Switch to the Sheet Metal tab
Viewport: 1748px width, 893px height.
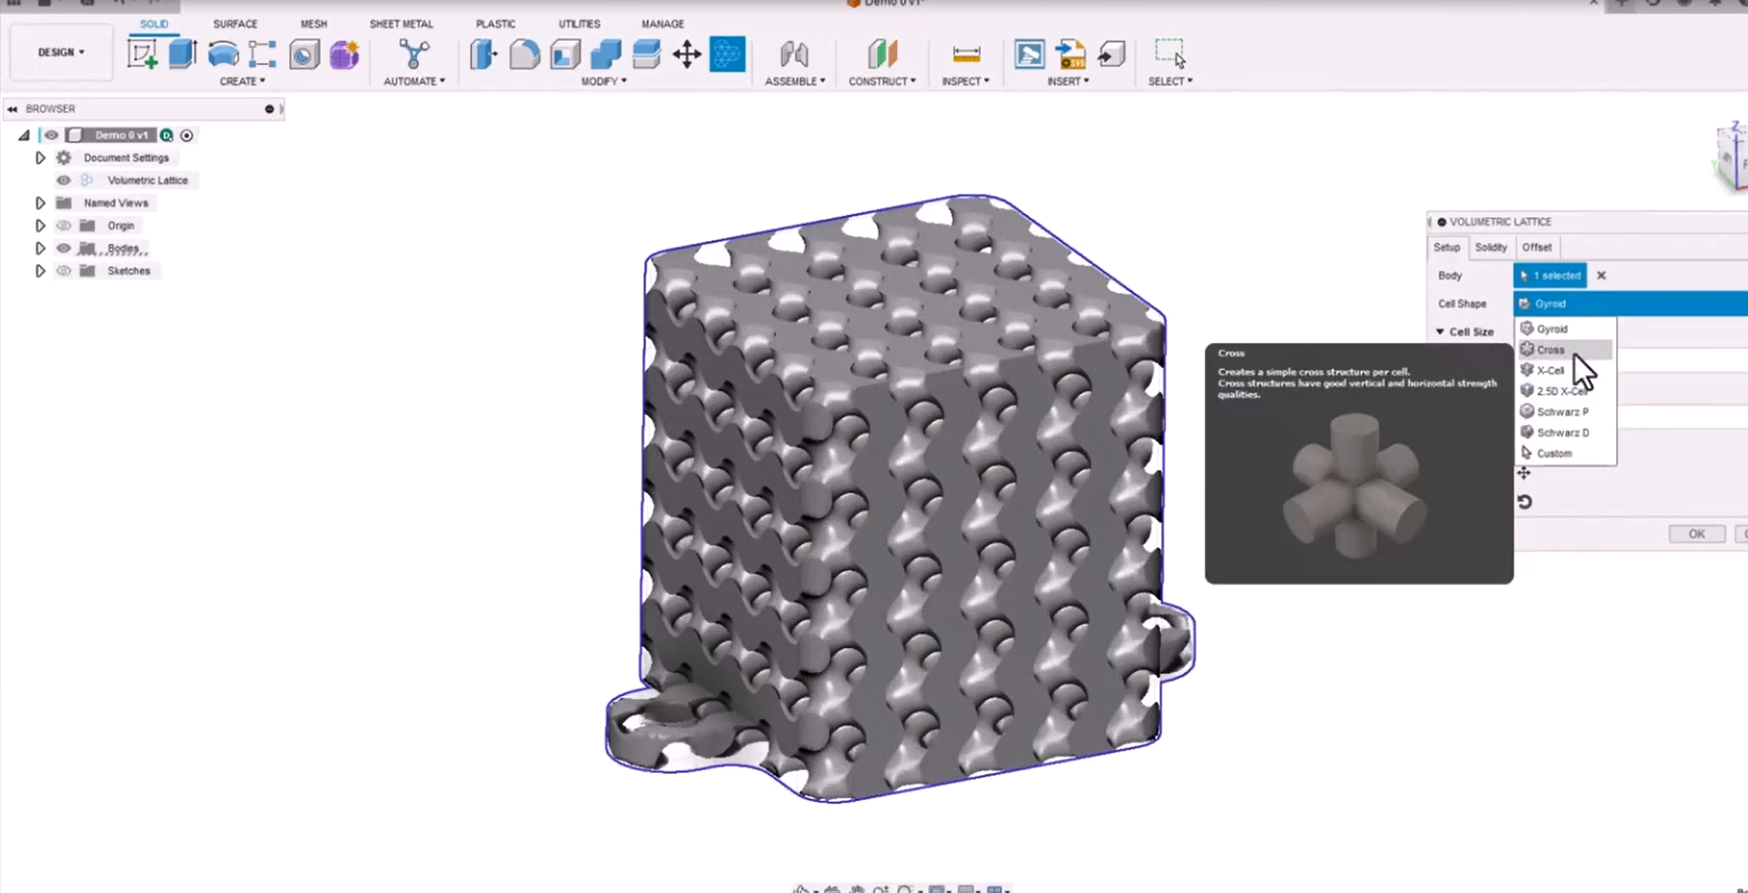coord(401,24)
